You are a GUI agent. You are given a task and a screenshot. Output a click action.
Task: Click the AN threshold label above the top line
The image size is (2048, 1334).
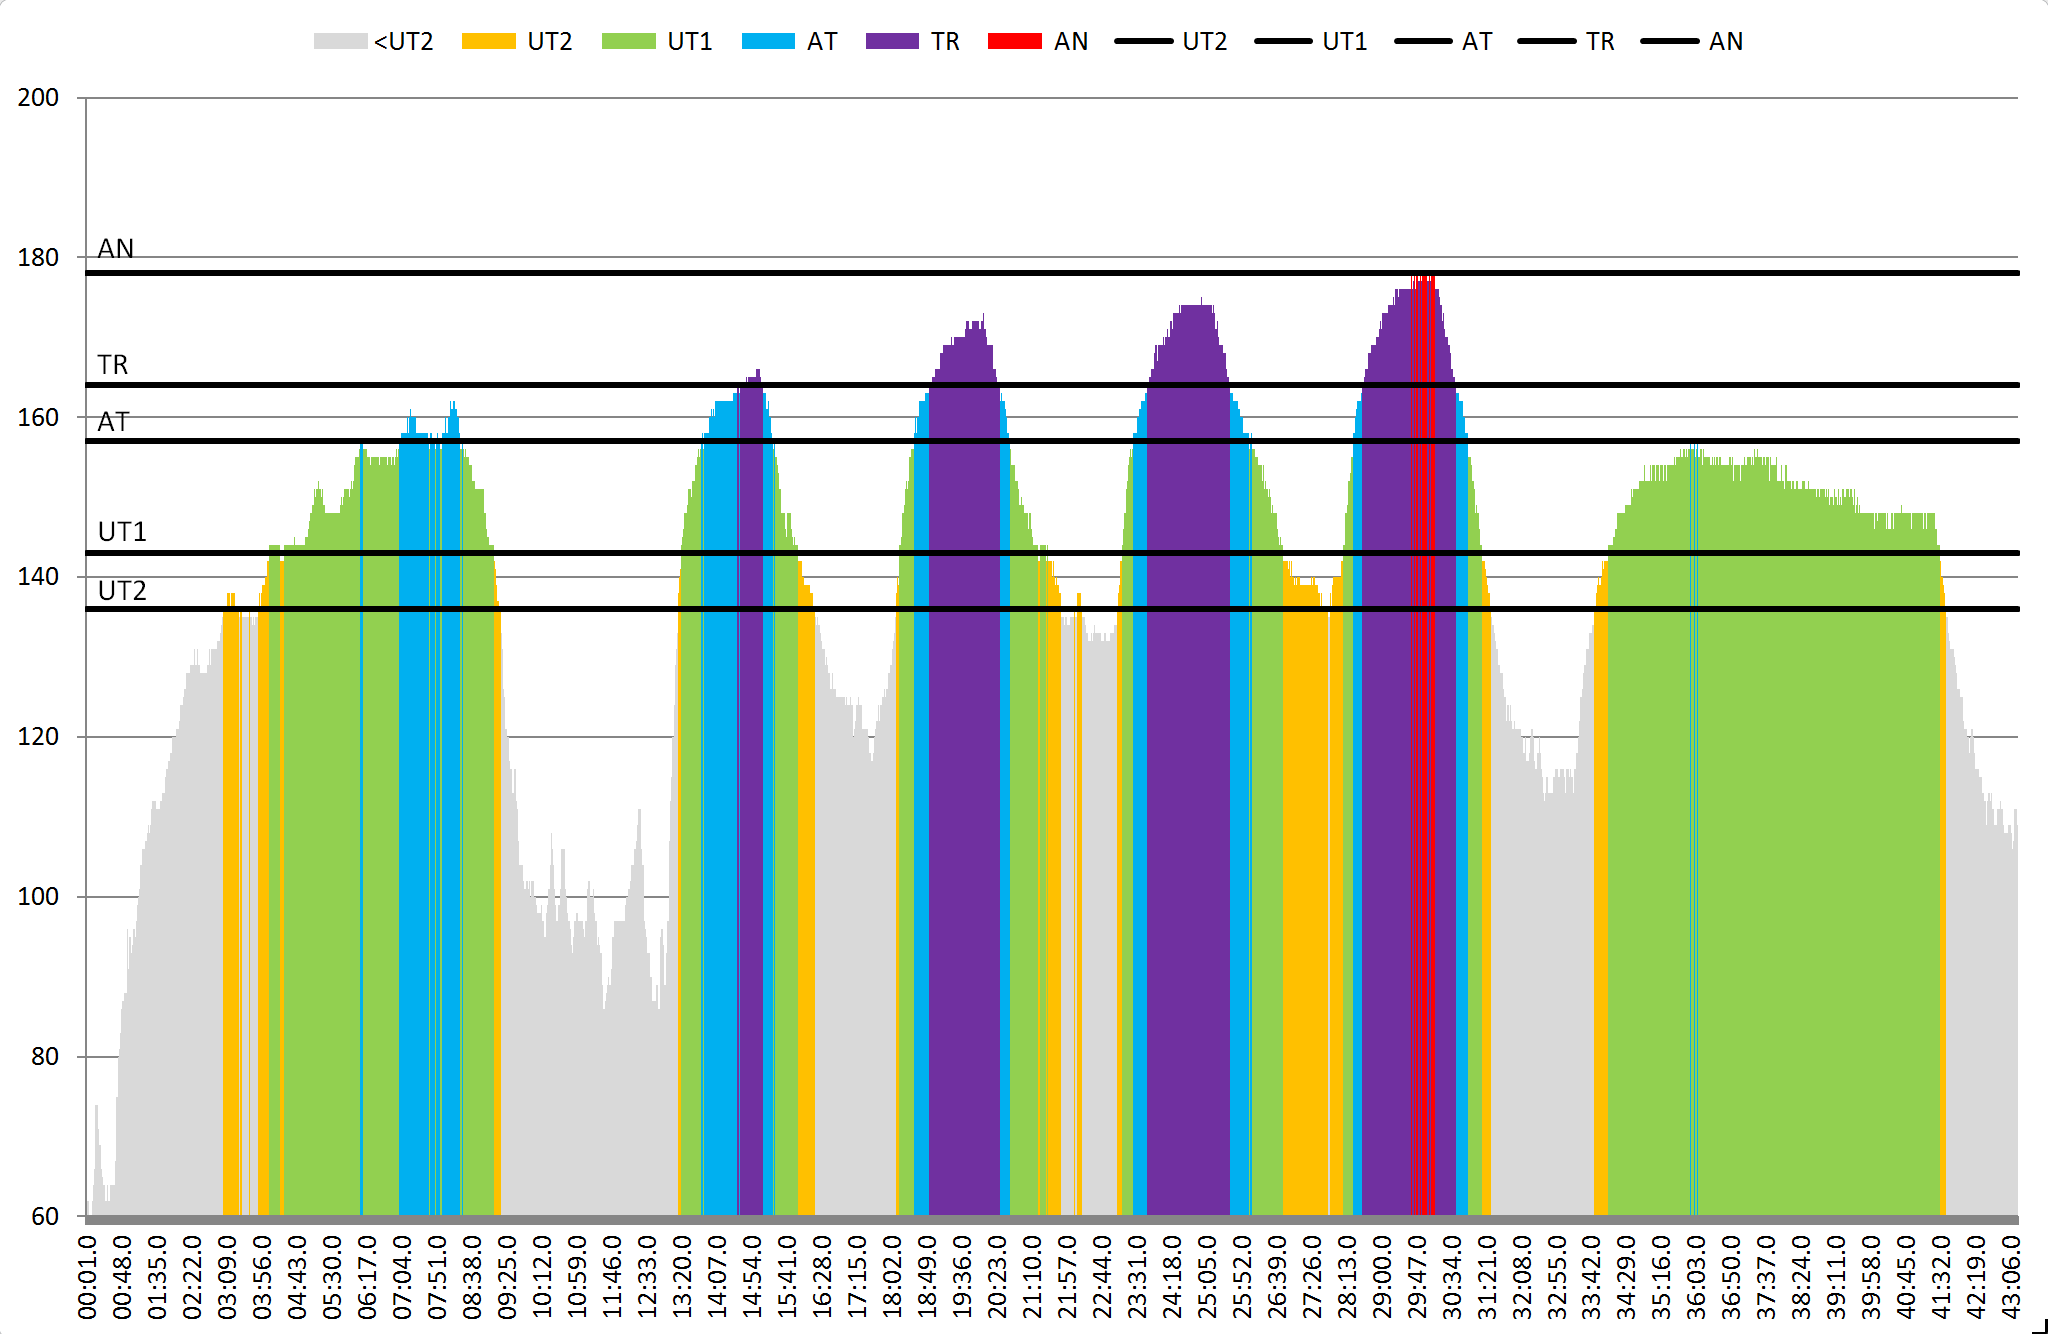pyautogui.click(x=116, y=249)
